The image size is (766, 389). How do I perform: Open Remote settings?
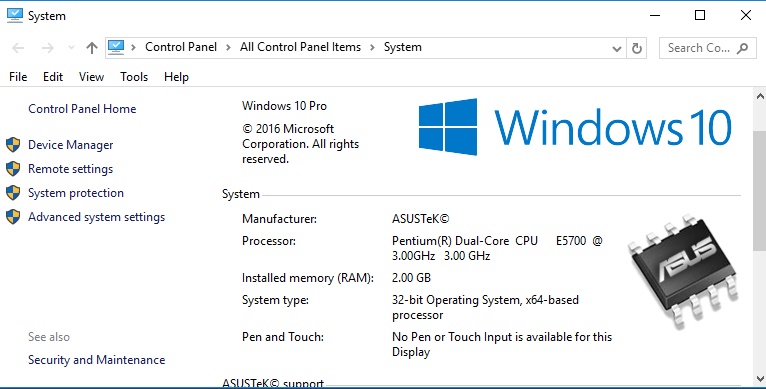(x=70, y=169)
